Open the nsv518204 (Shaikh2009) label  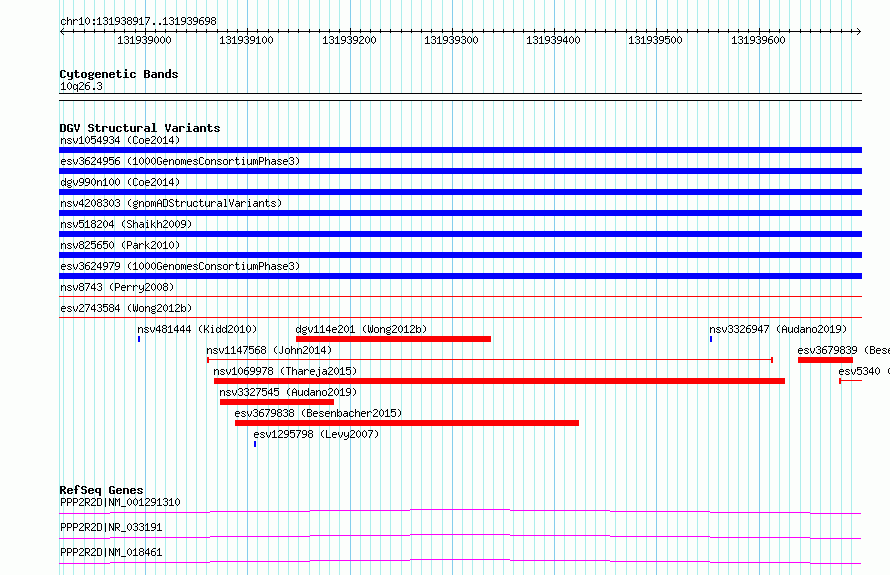point(126,224)
